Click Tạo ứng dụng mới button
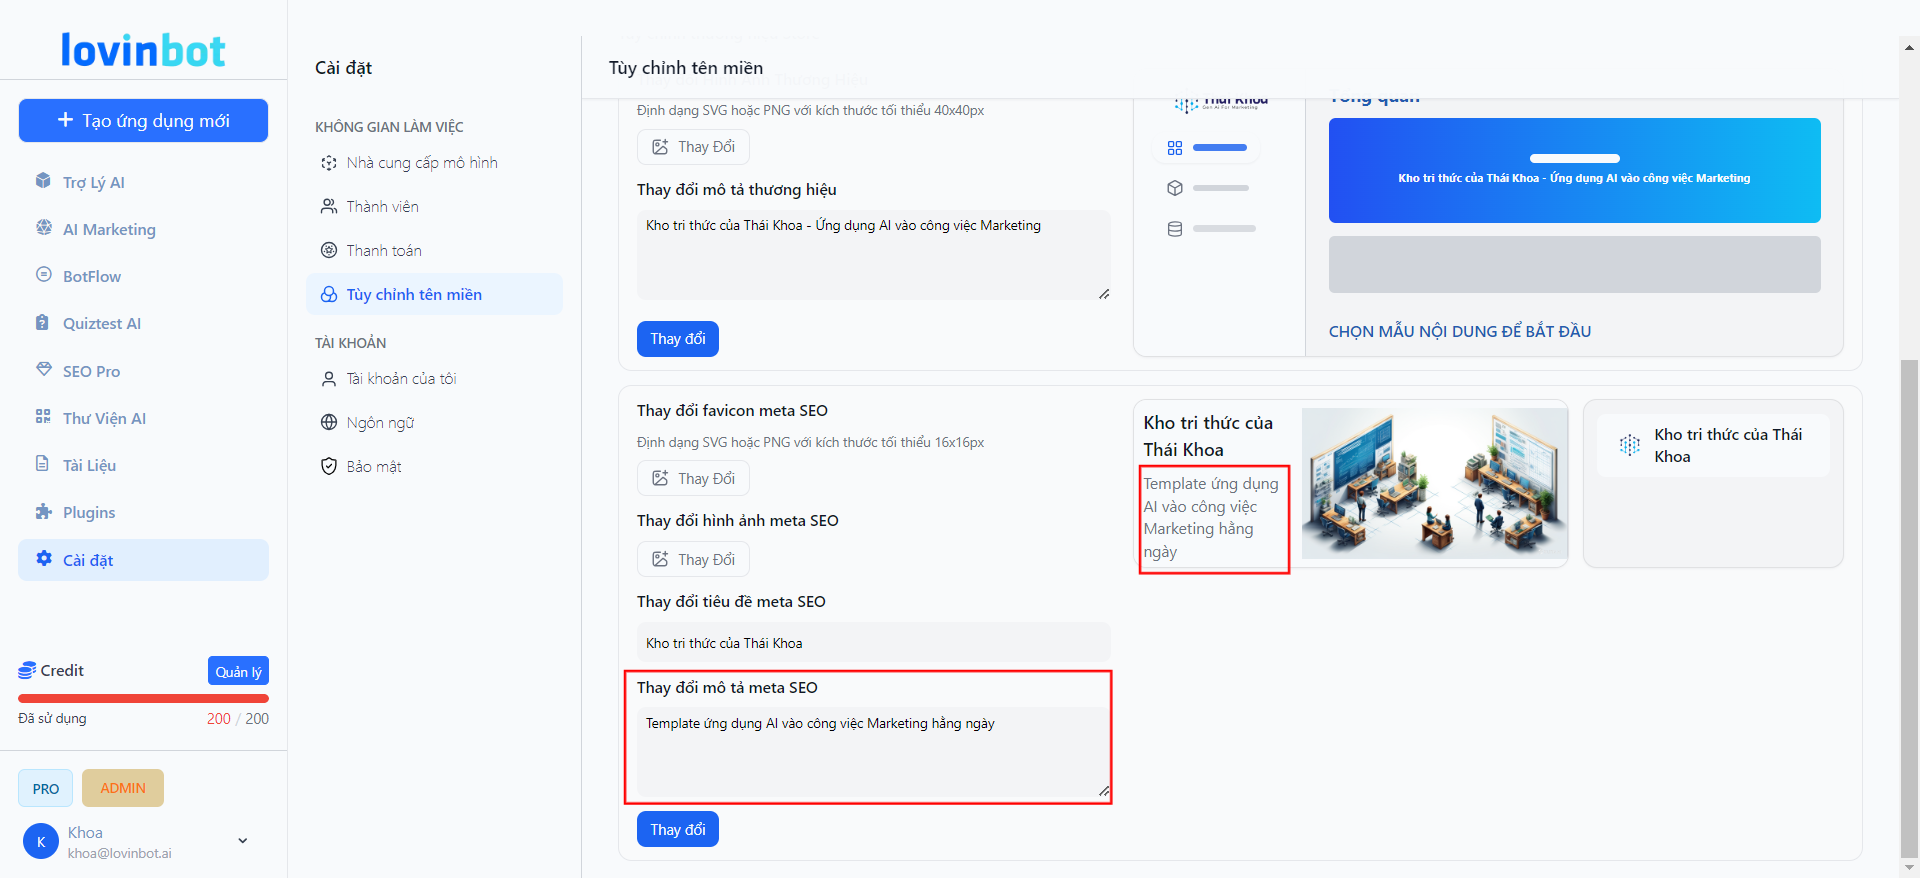1920x878 pixels. (143, 121)
